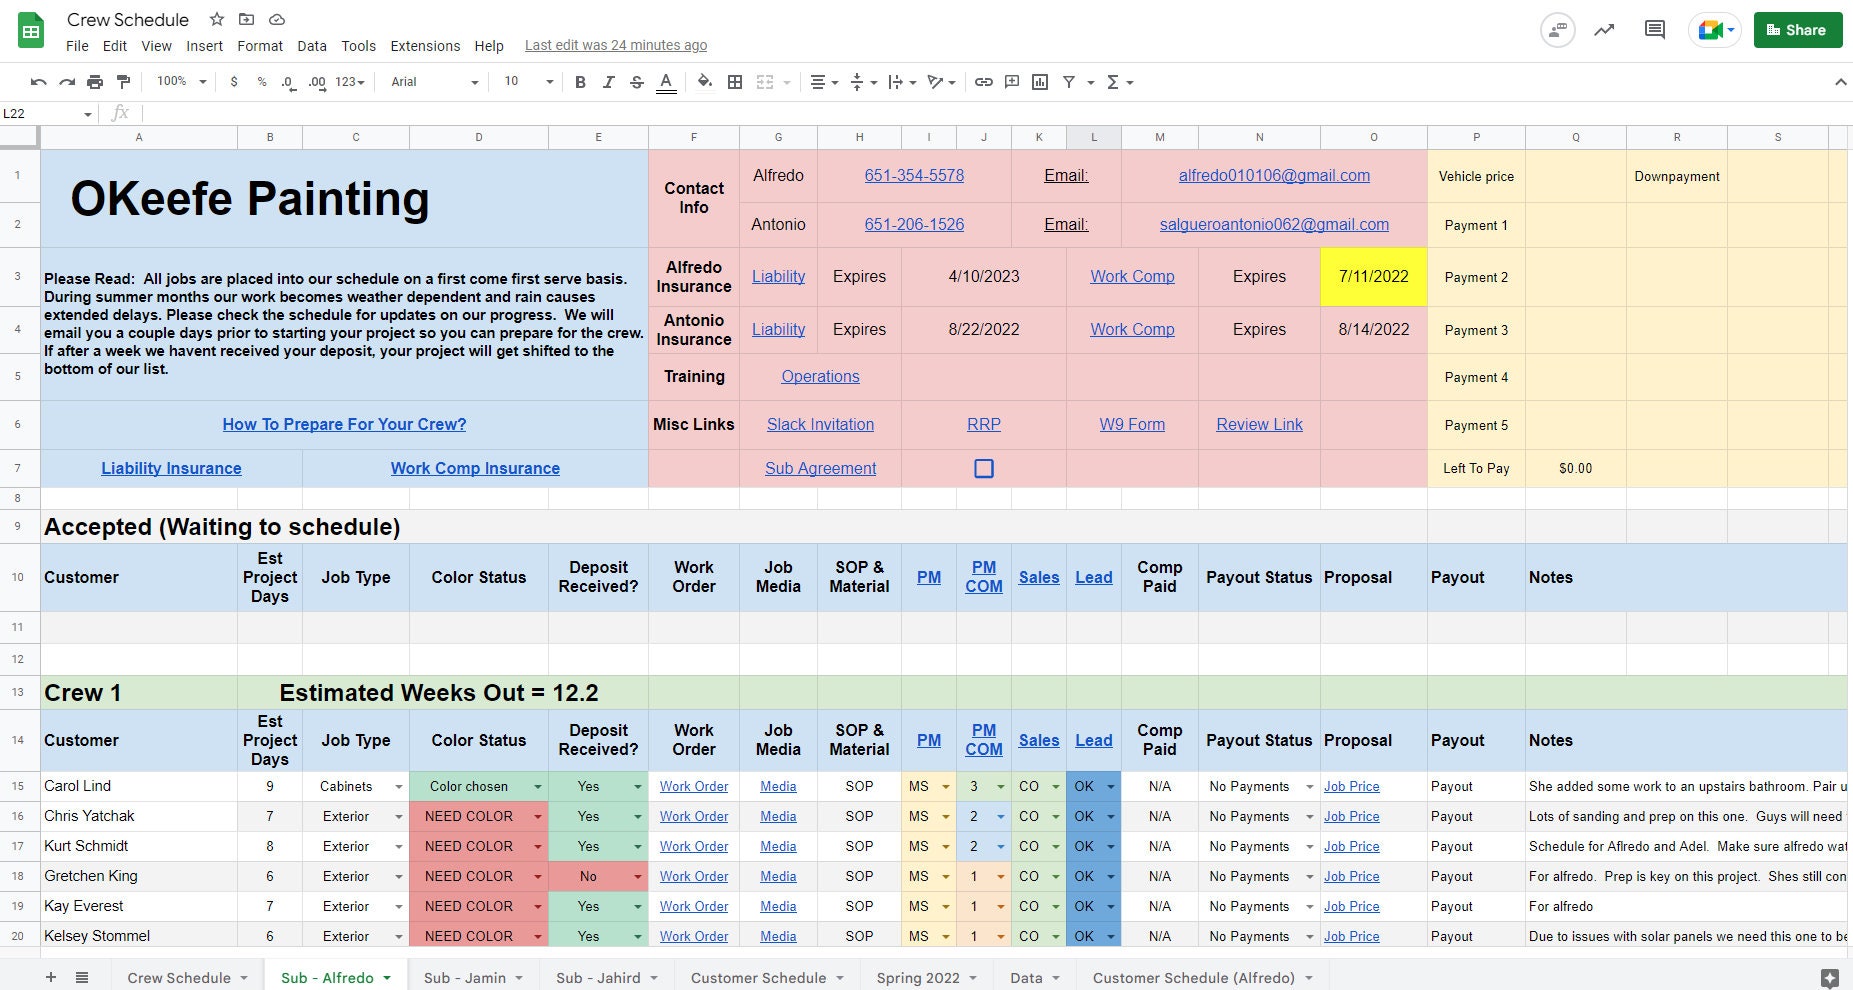The height and width of the screenshot is (990, 1853).
Task: Open the Extensions menu
Action: coord(424,45)
